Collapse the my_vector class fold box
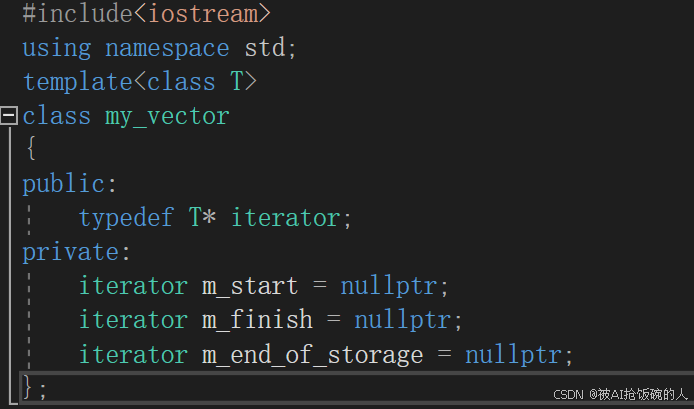Viewport: 694px width, 409px height. point(8,116)
